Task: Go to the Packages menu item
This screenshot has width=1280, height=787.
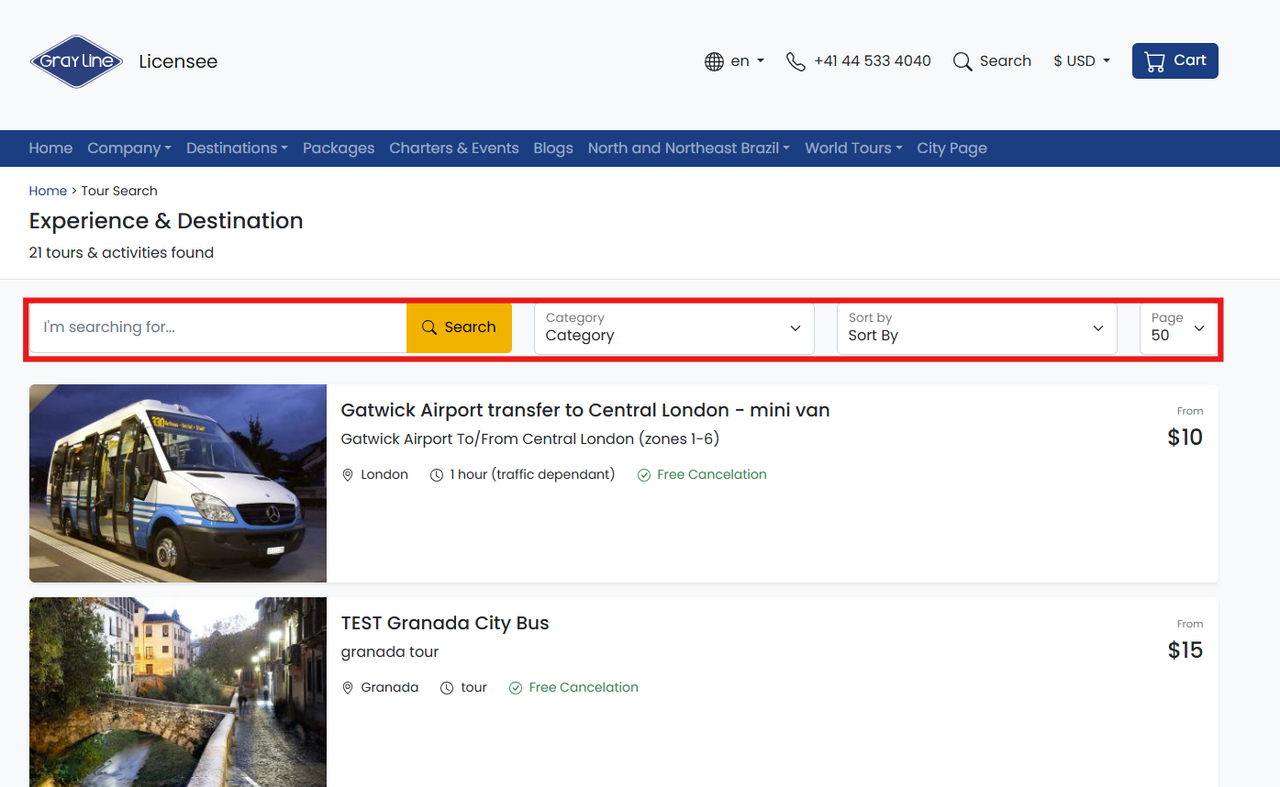Action: pyautogui.click(x=338, y=148)
